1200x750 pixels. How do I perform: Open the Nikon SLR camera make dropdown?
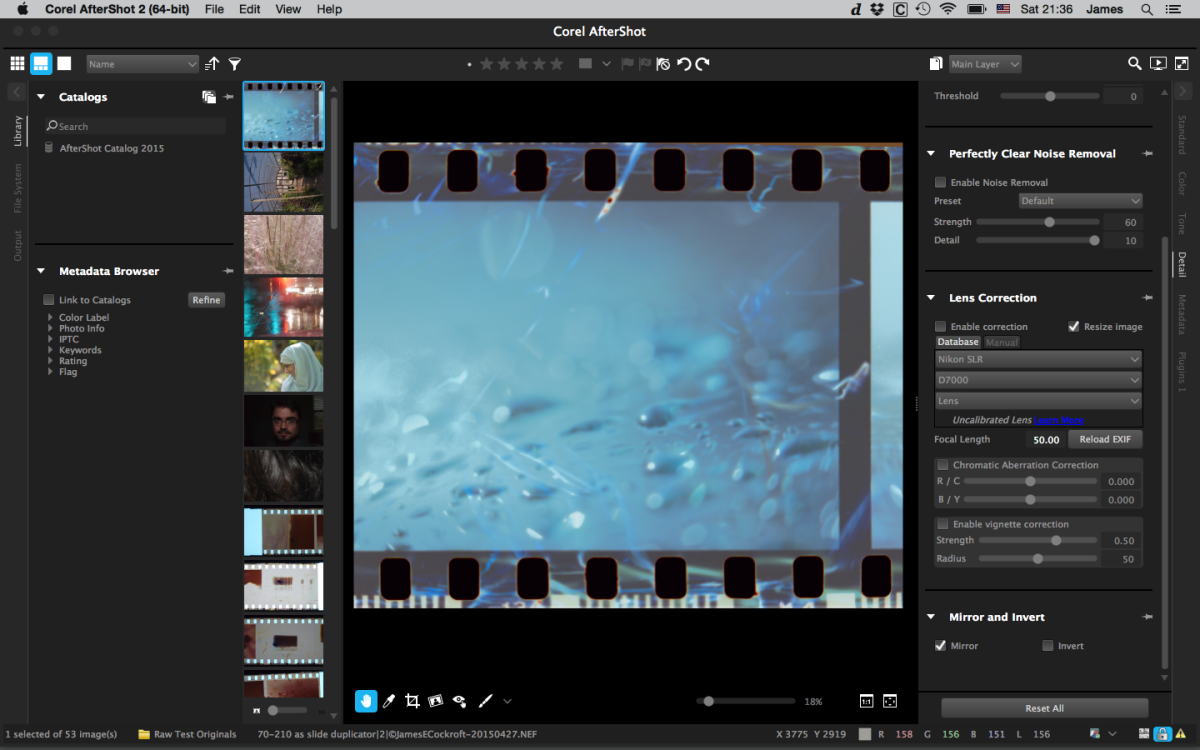point(1038,359)
